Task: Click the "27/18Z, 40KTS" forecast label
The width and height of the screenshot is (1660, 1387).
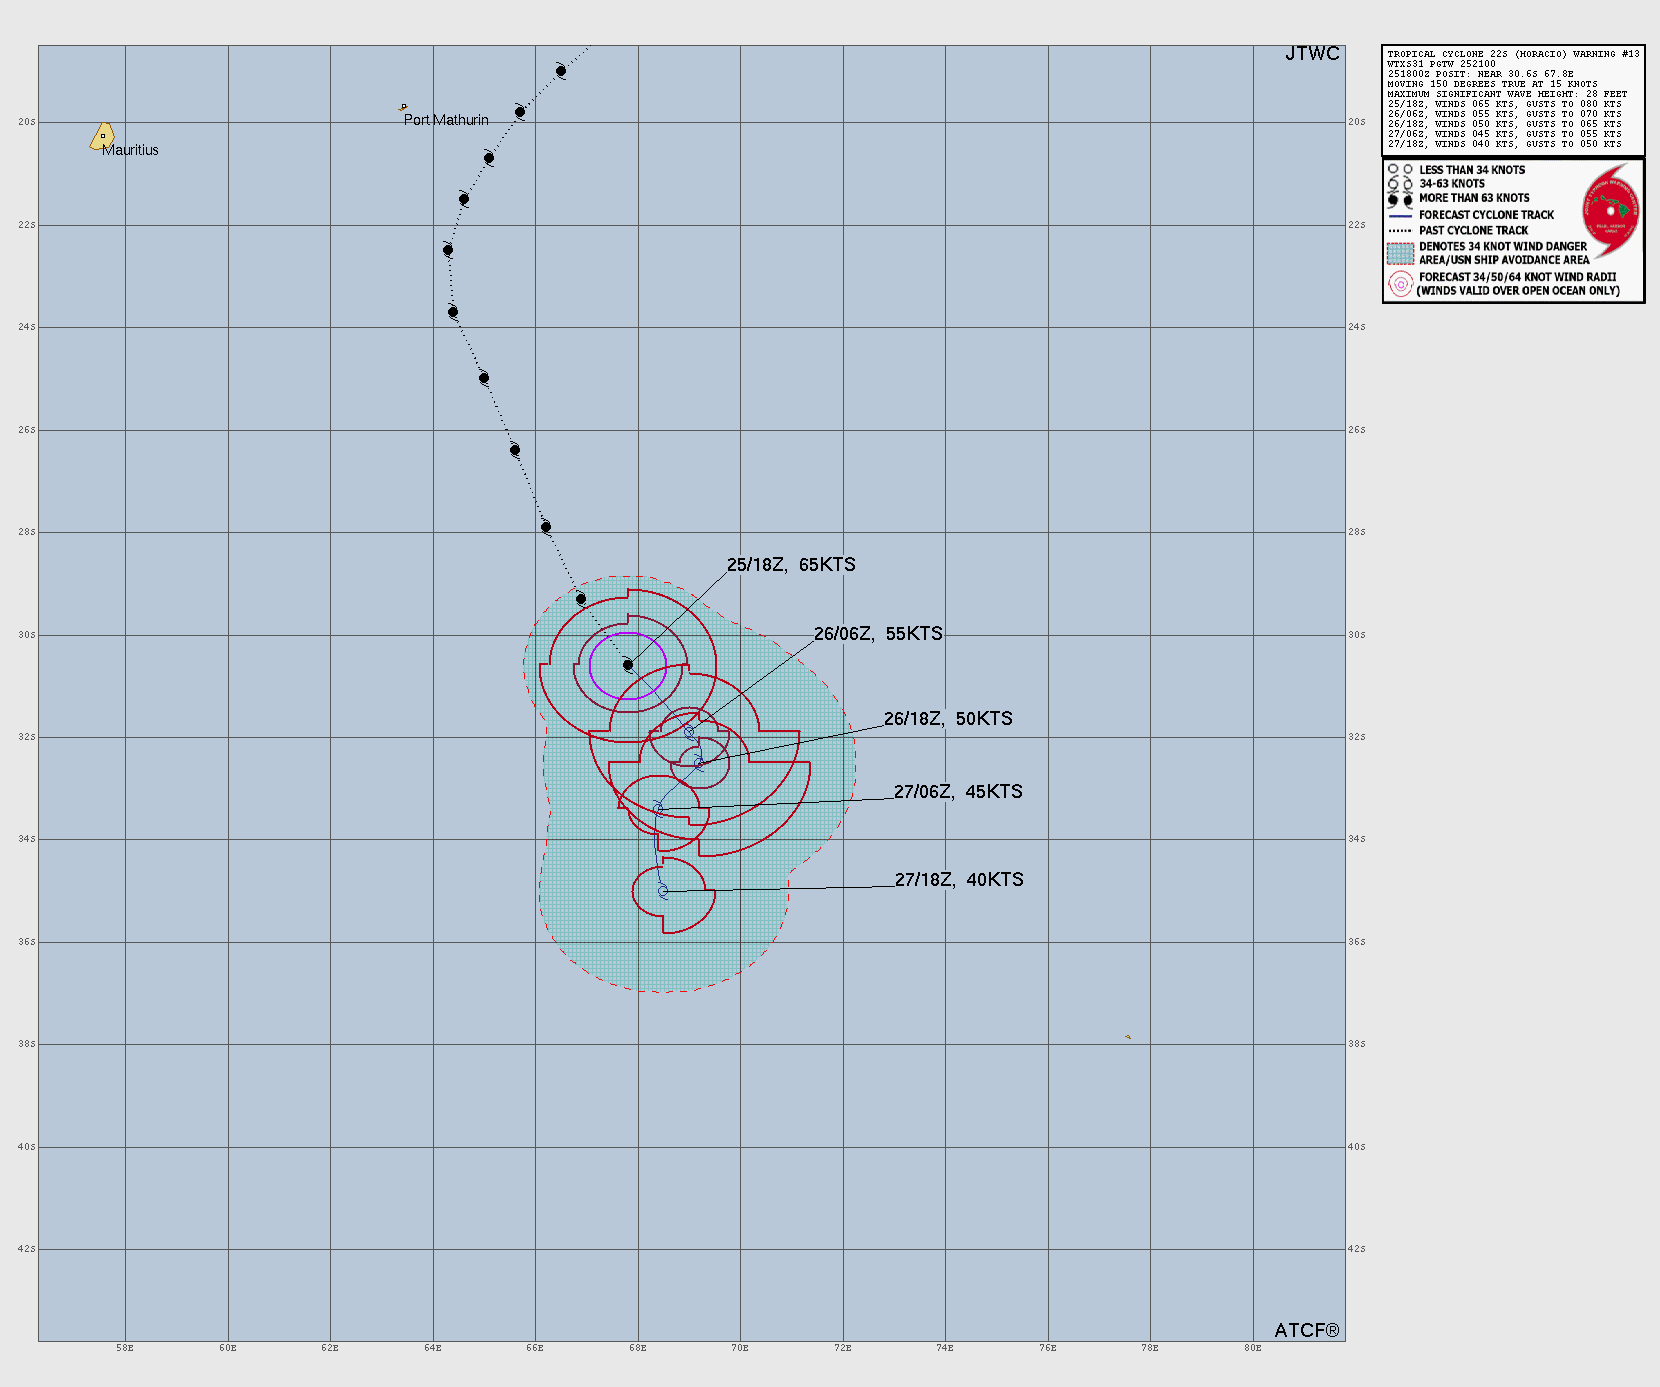Action: 959,880
